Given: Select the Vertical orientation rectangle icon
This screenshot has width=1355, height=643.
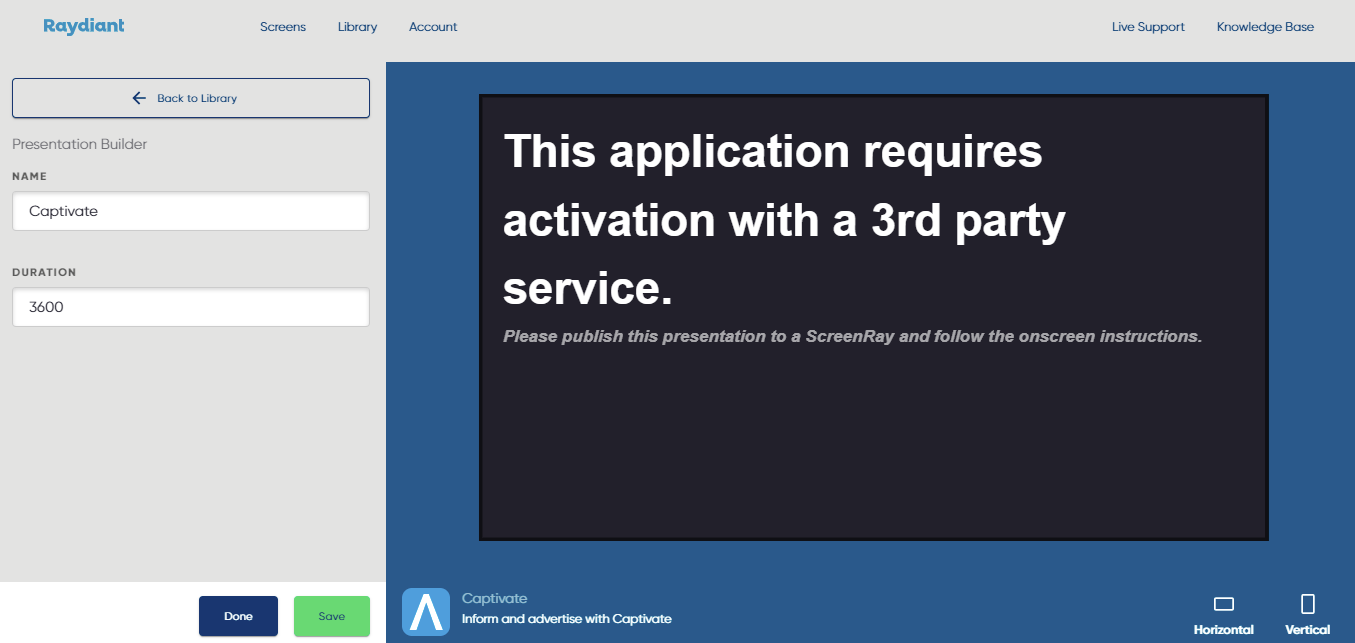Looking at the screenshot, I should click(x=1307, y=604).
